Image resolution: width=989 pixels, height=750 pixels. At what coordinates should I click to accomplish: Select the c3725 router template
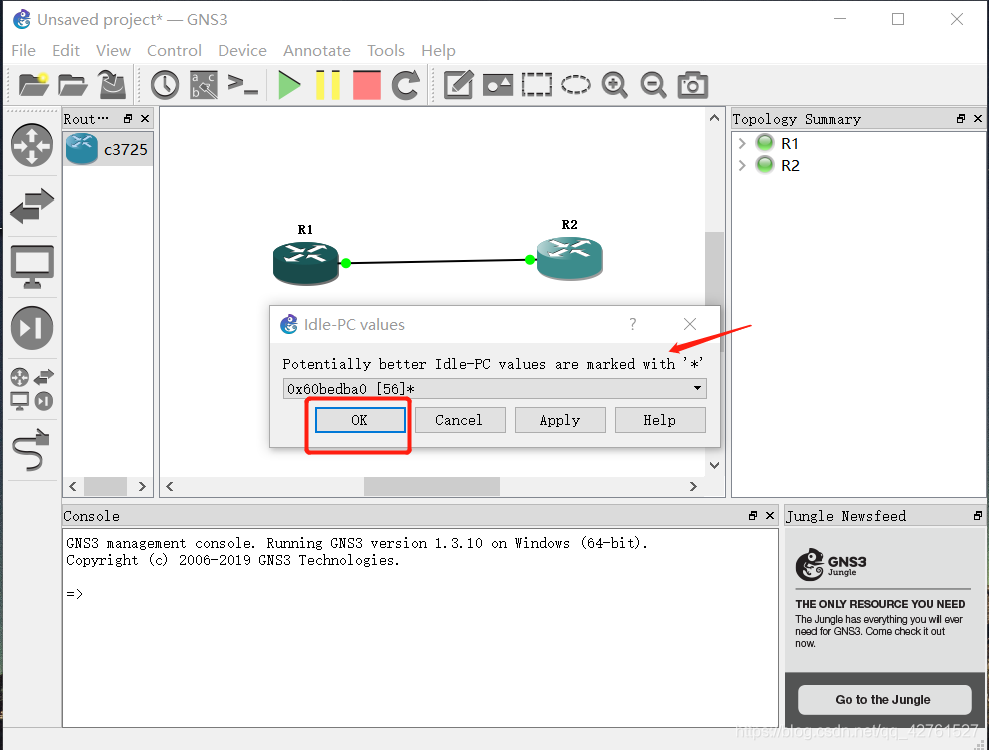point(108,149)
